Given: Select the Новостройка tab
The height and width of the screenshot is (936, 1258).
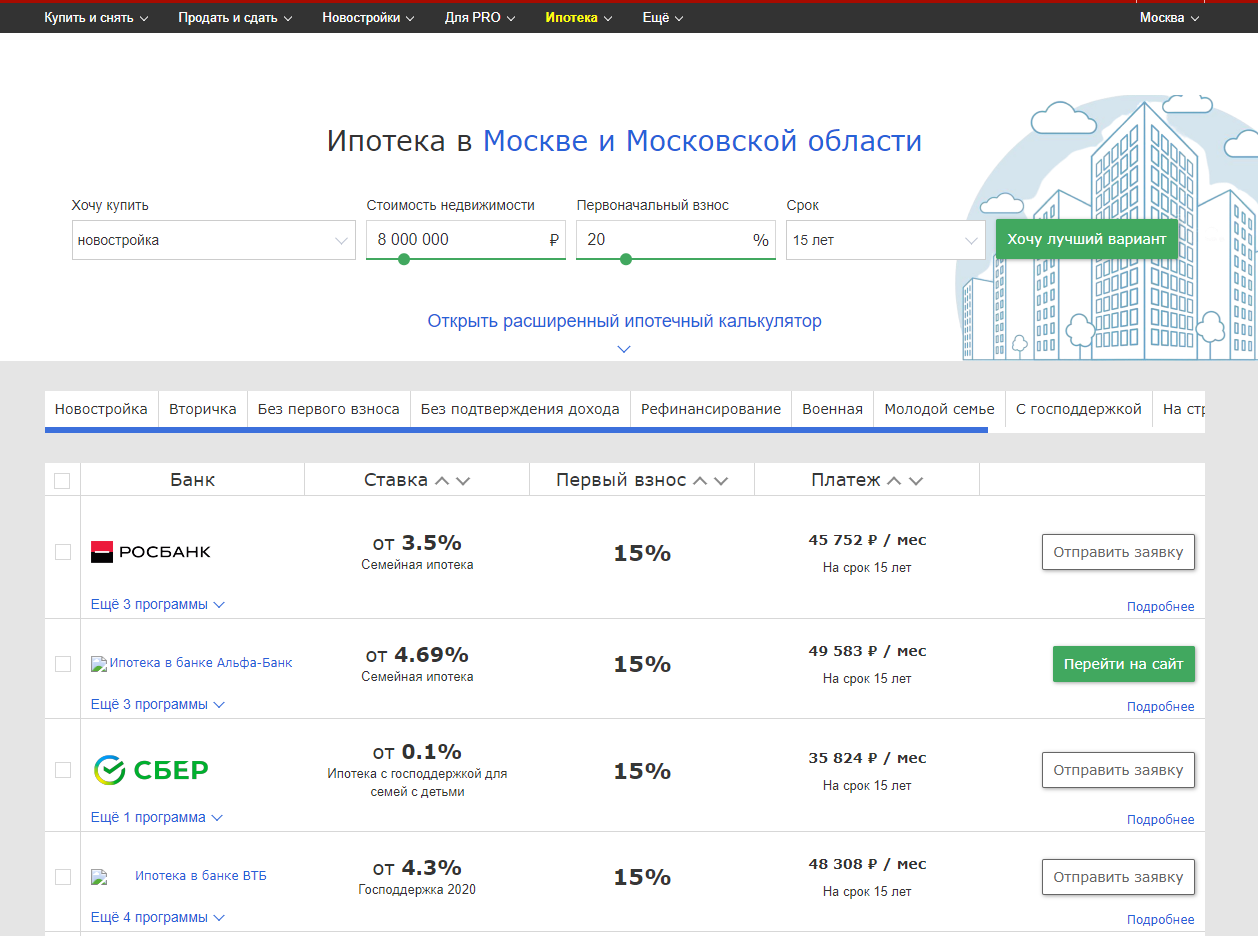Looking at the screenshot, I should (101, 409).
